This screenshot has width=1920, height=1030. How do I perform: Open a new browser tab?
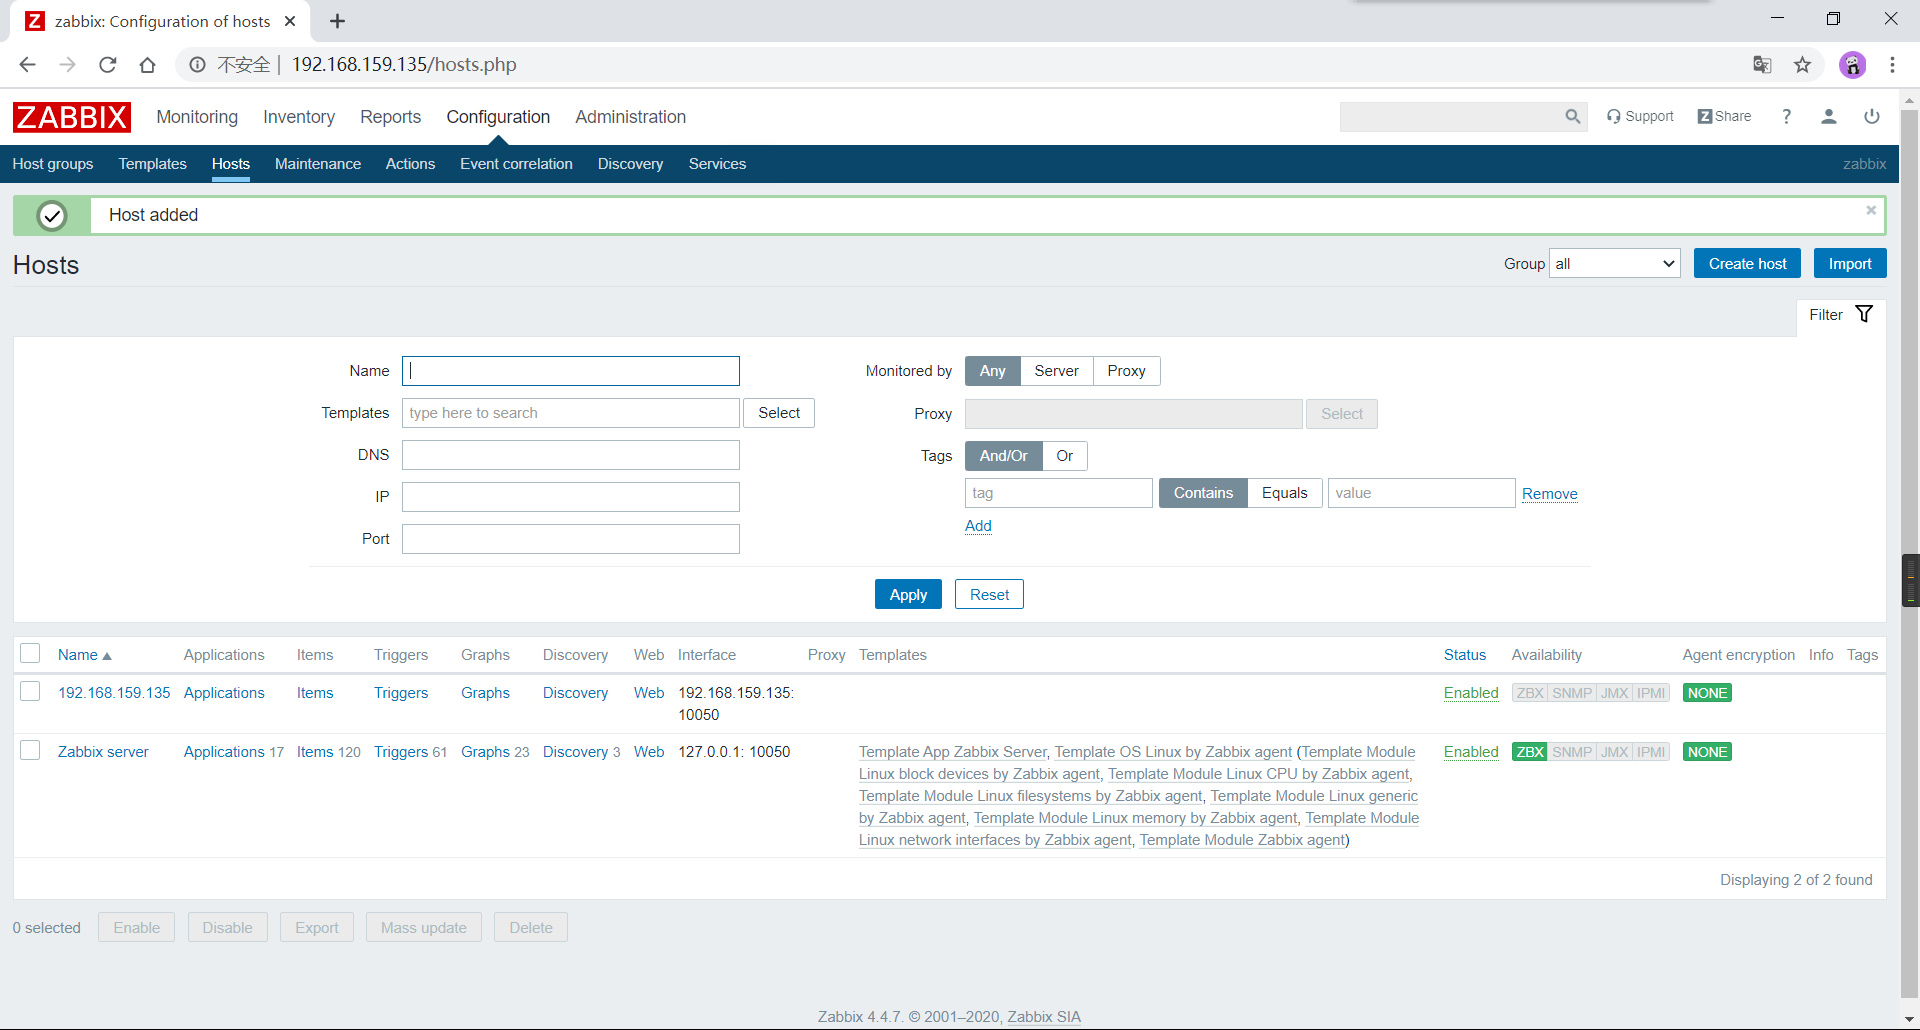point(338,21)
